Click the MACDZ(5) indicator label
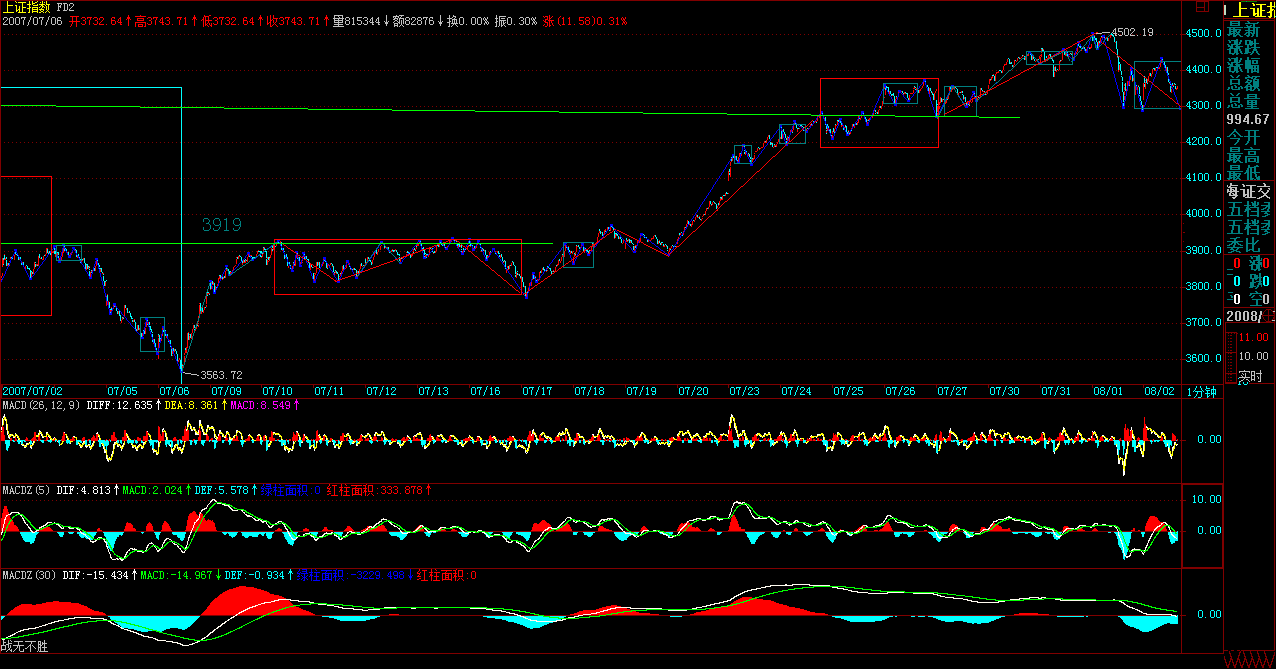Screen dimensions: 1276x669 coord(23,490)
